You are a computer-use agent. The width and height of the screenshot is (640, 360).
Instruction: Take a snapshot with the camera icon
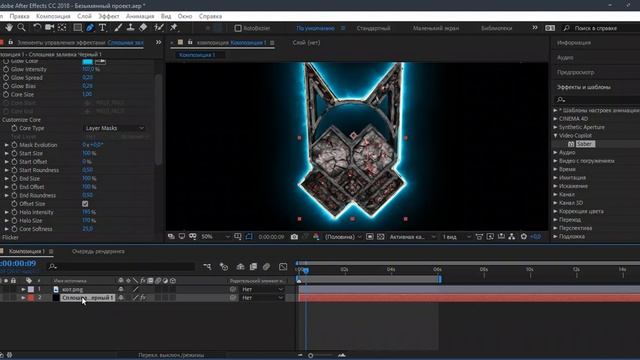294,237
